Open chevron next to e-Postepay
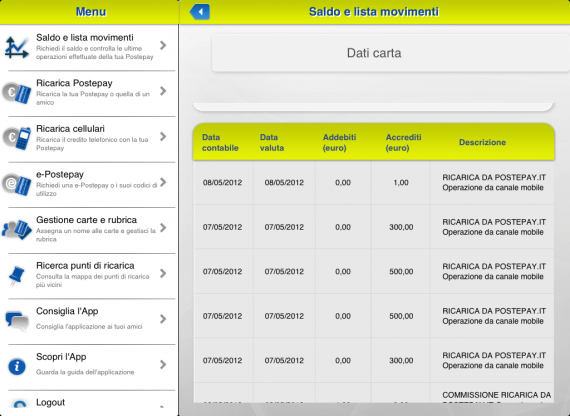Screen dimensions: 570x416 tap(163, 182)
